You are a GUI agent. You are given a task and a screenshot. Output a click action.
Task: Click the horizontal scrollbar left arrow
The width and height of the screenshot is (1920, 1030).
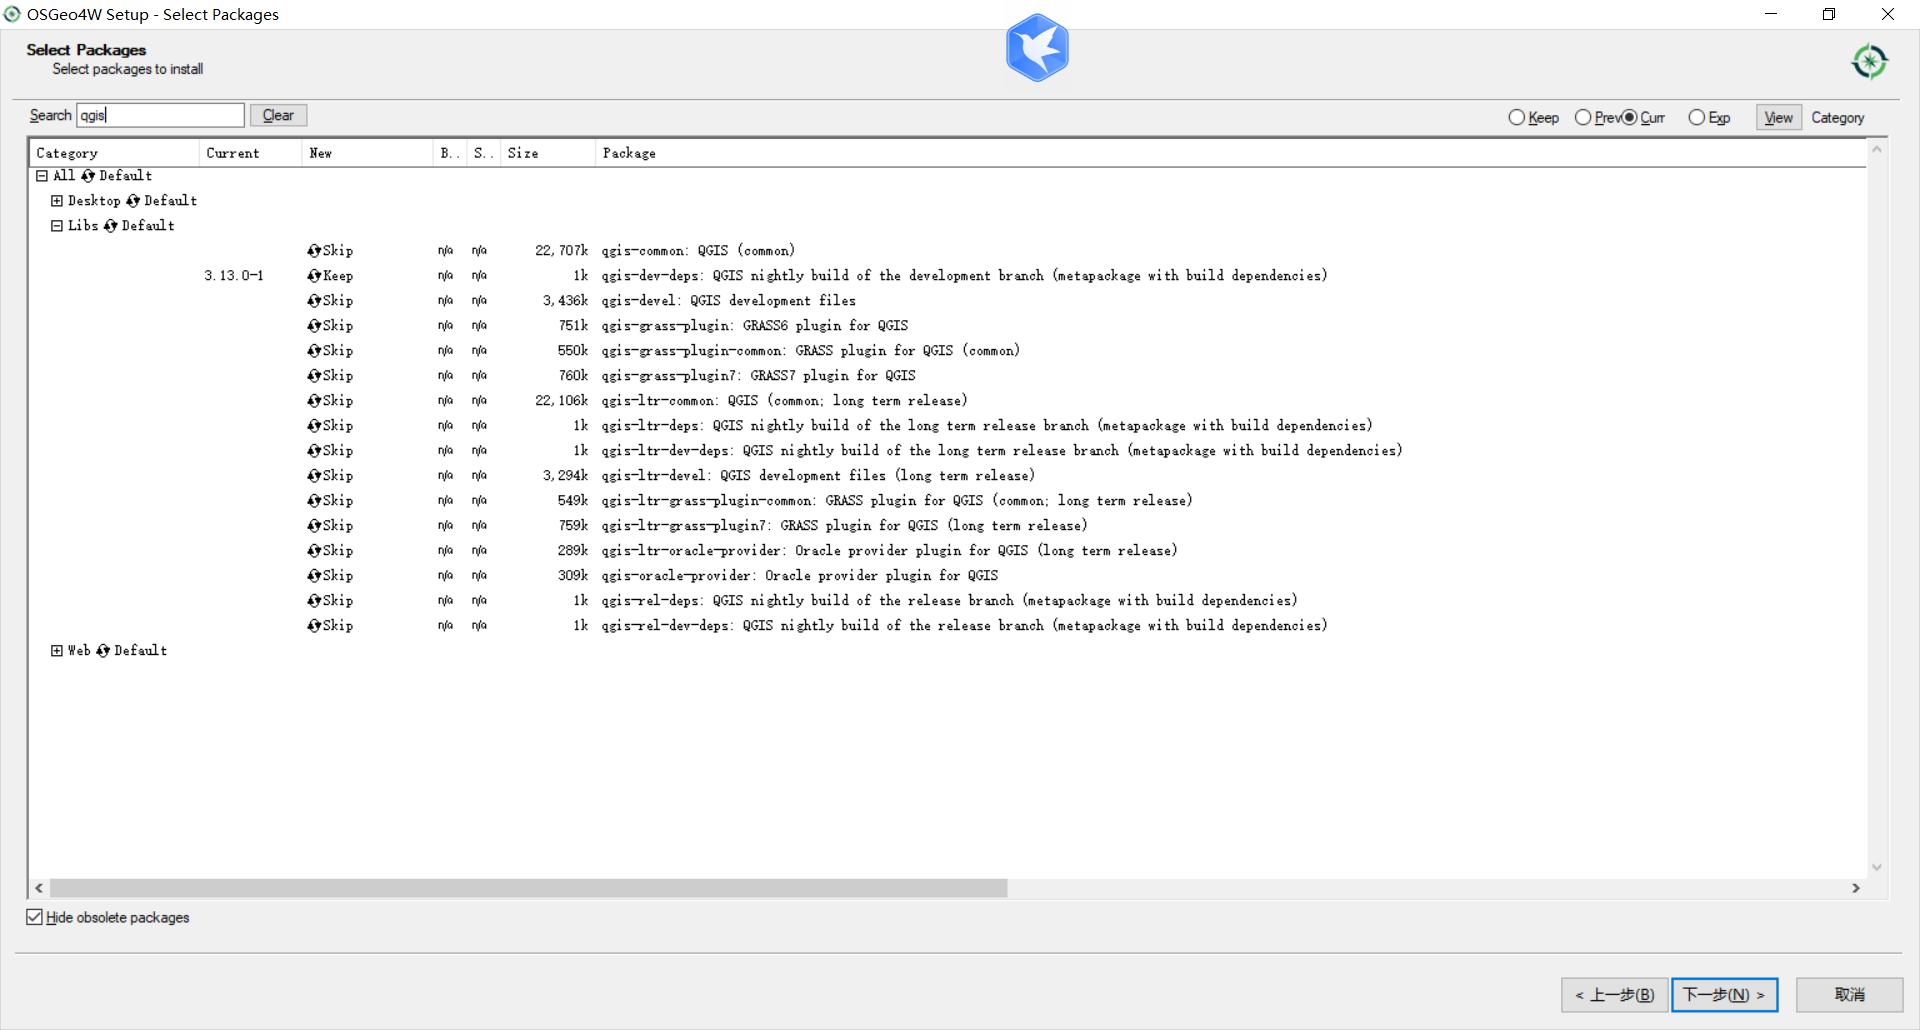click(x=39, y=888)
